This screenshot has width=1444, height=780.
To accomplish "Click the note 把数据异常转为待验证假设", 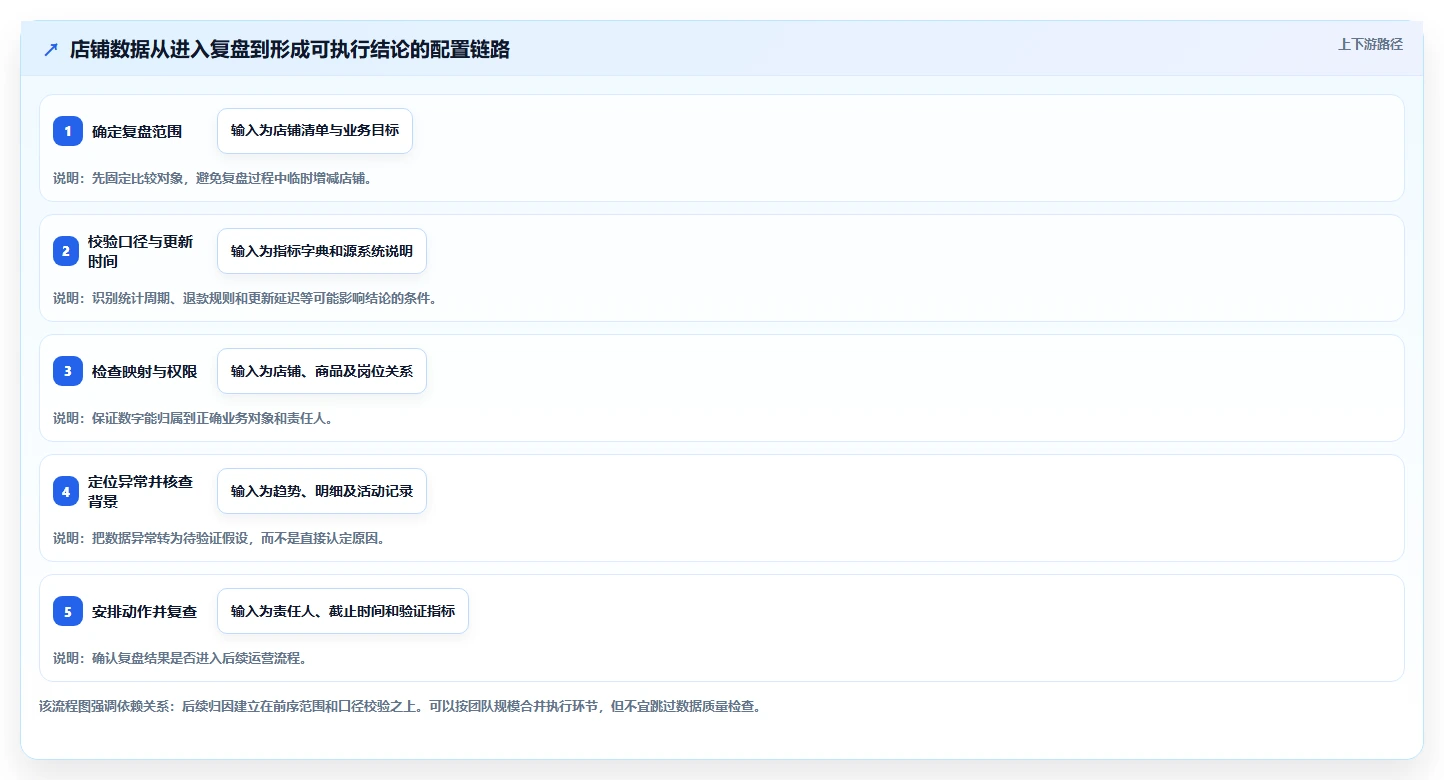I will pos(219,538).
